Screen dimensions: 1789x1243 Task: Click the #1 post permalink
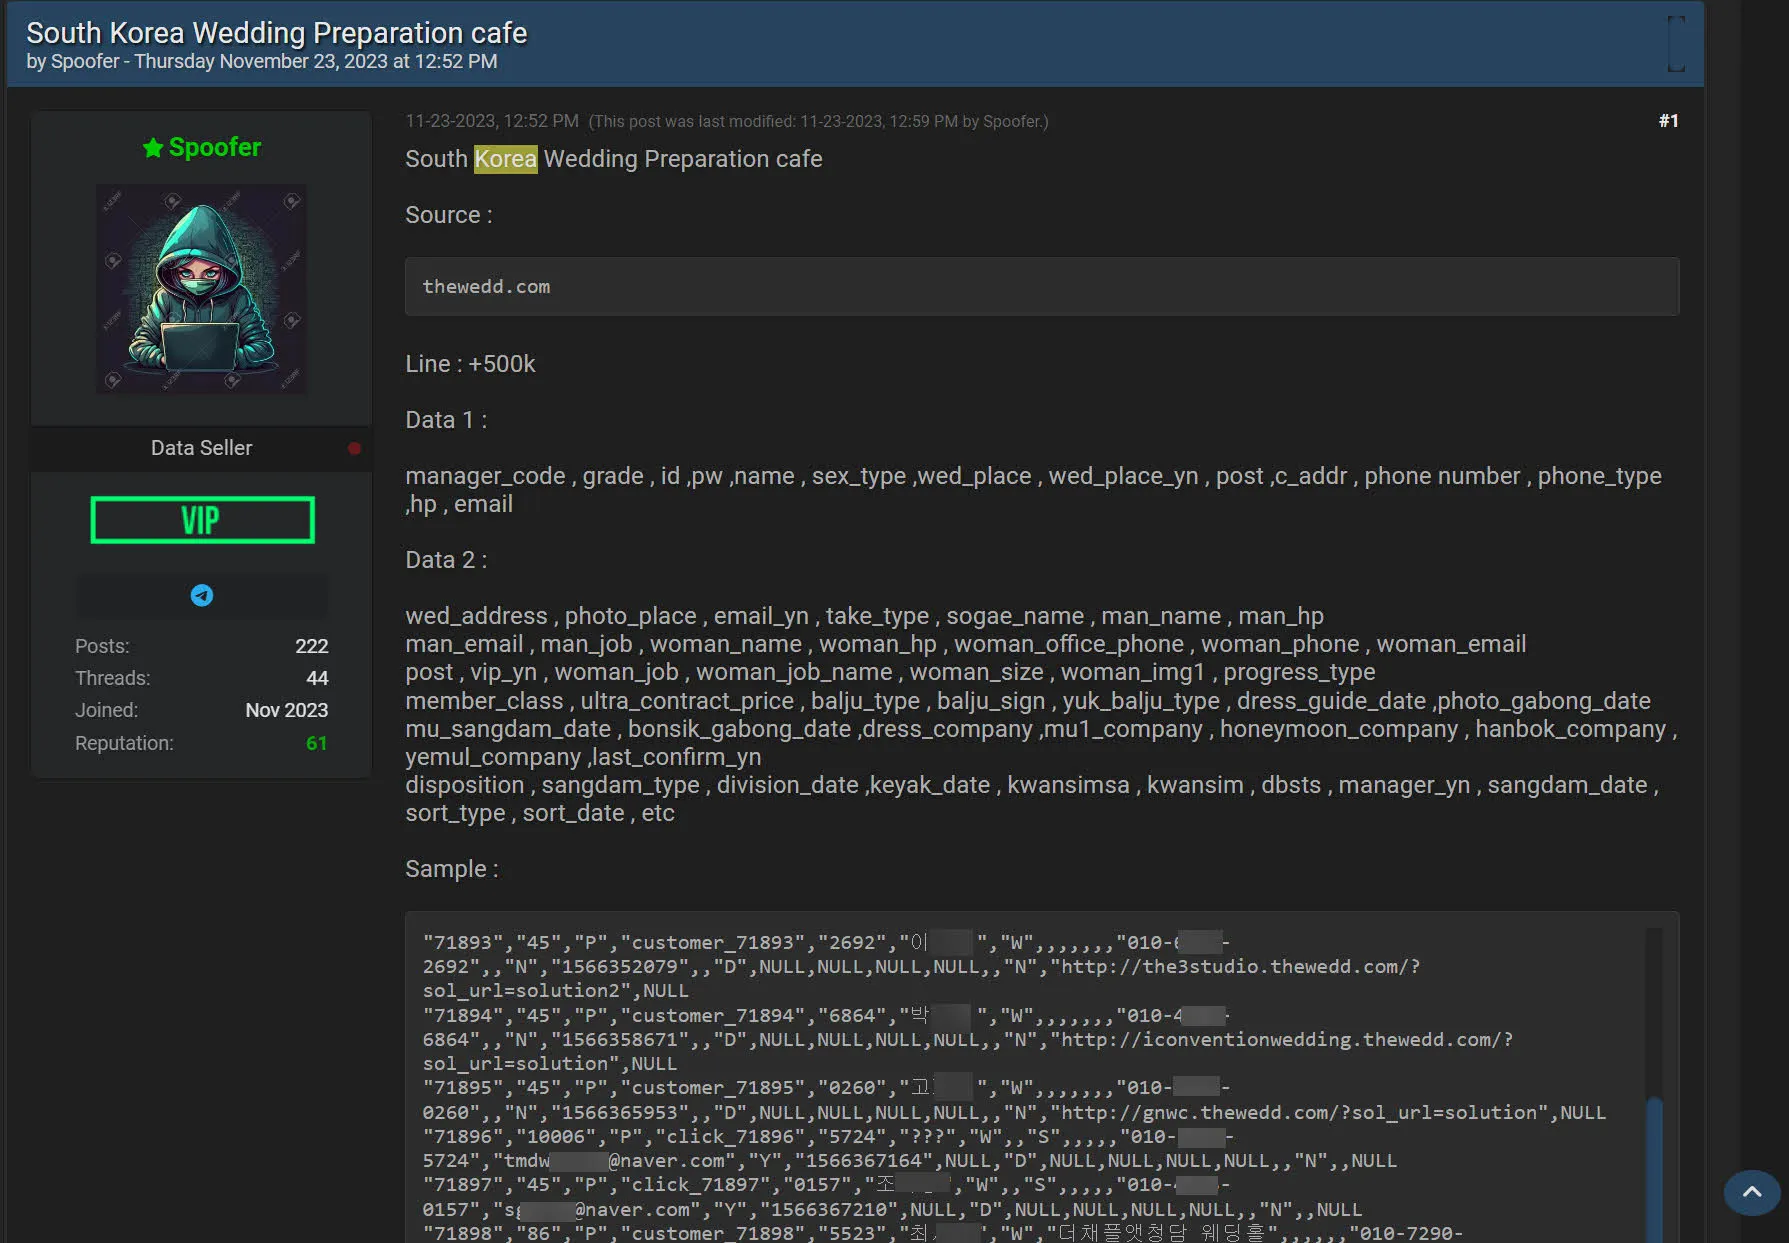pos(1668,121)
